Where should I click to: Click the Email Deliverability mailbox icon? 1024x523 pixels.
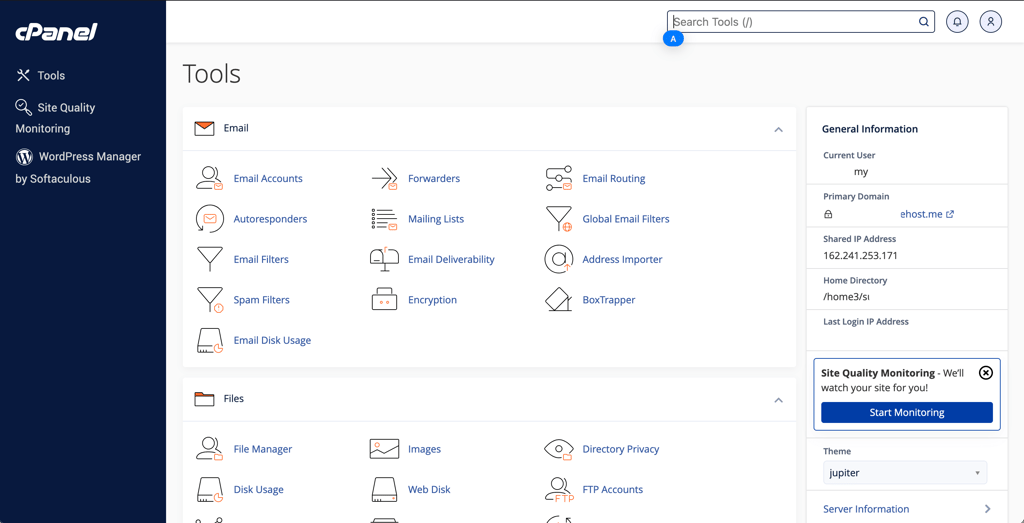(x=384, y=259)
